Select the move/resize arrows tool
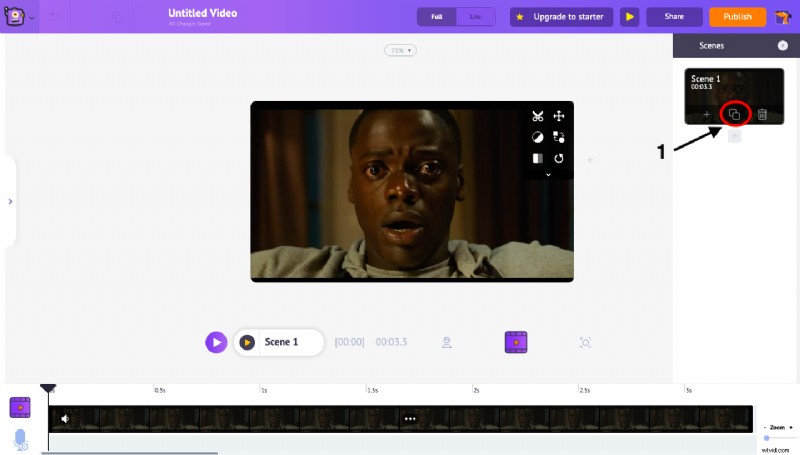800x455 pixels. coord(559,116)
